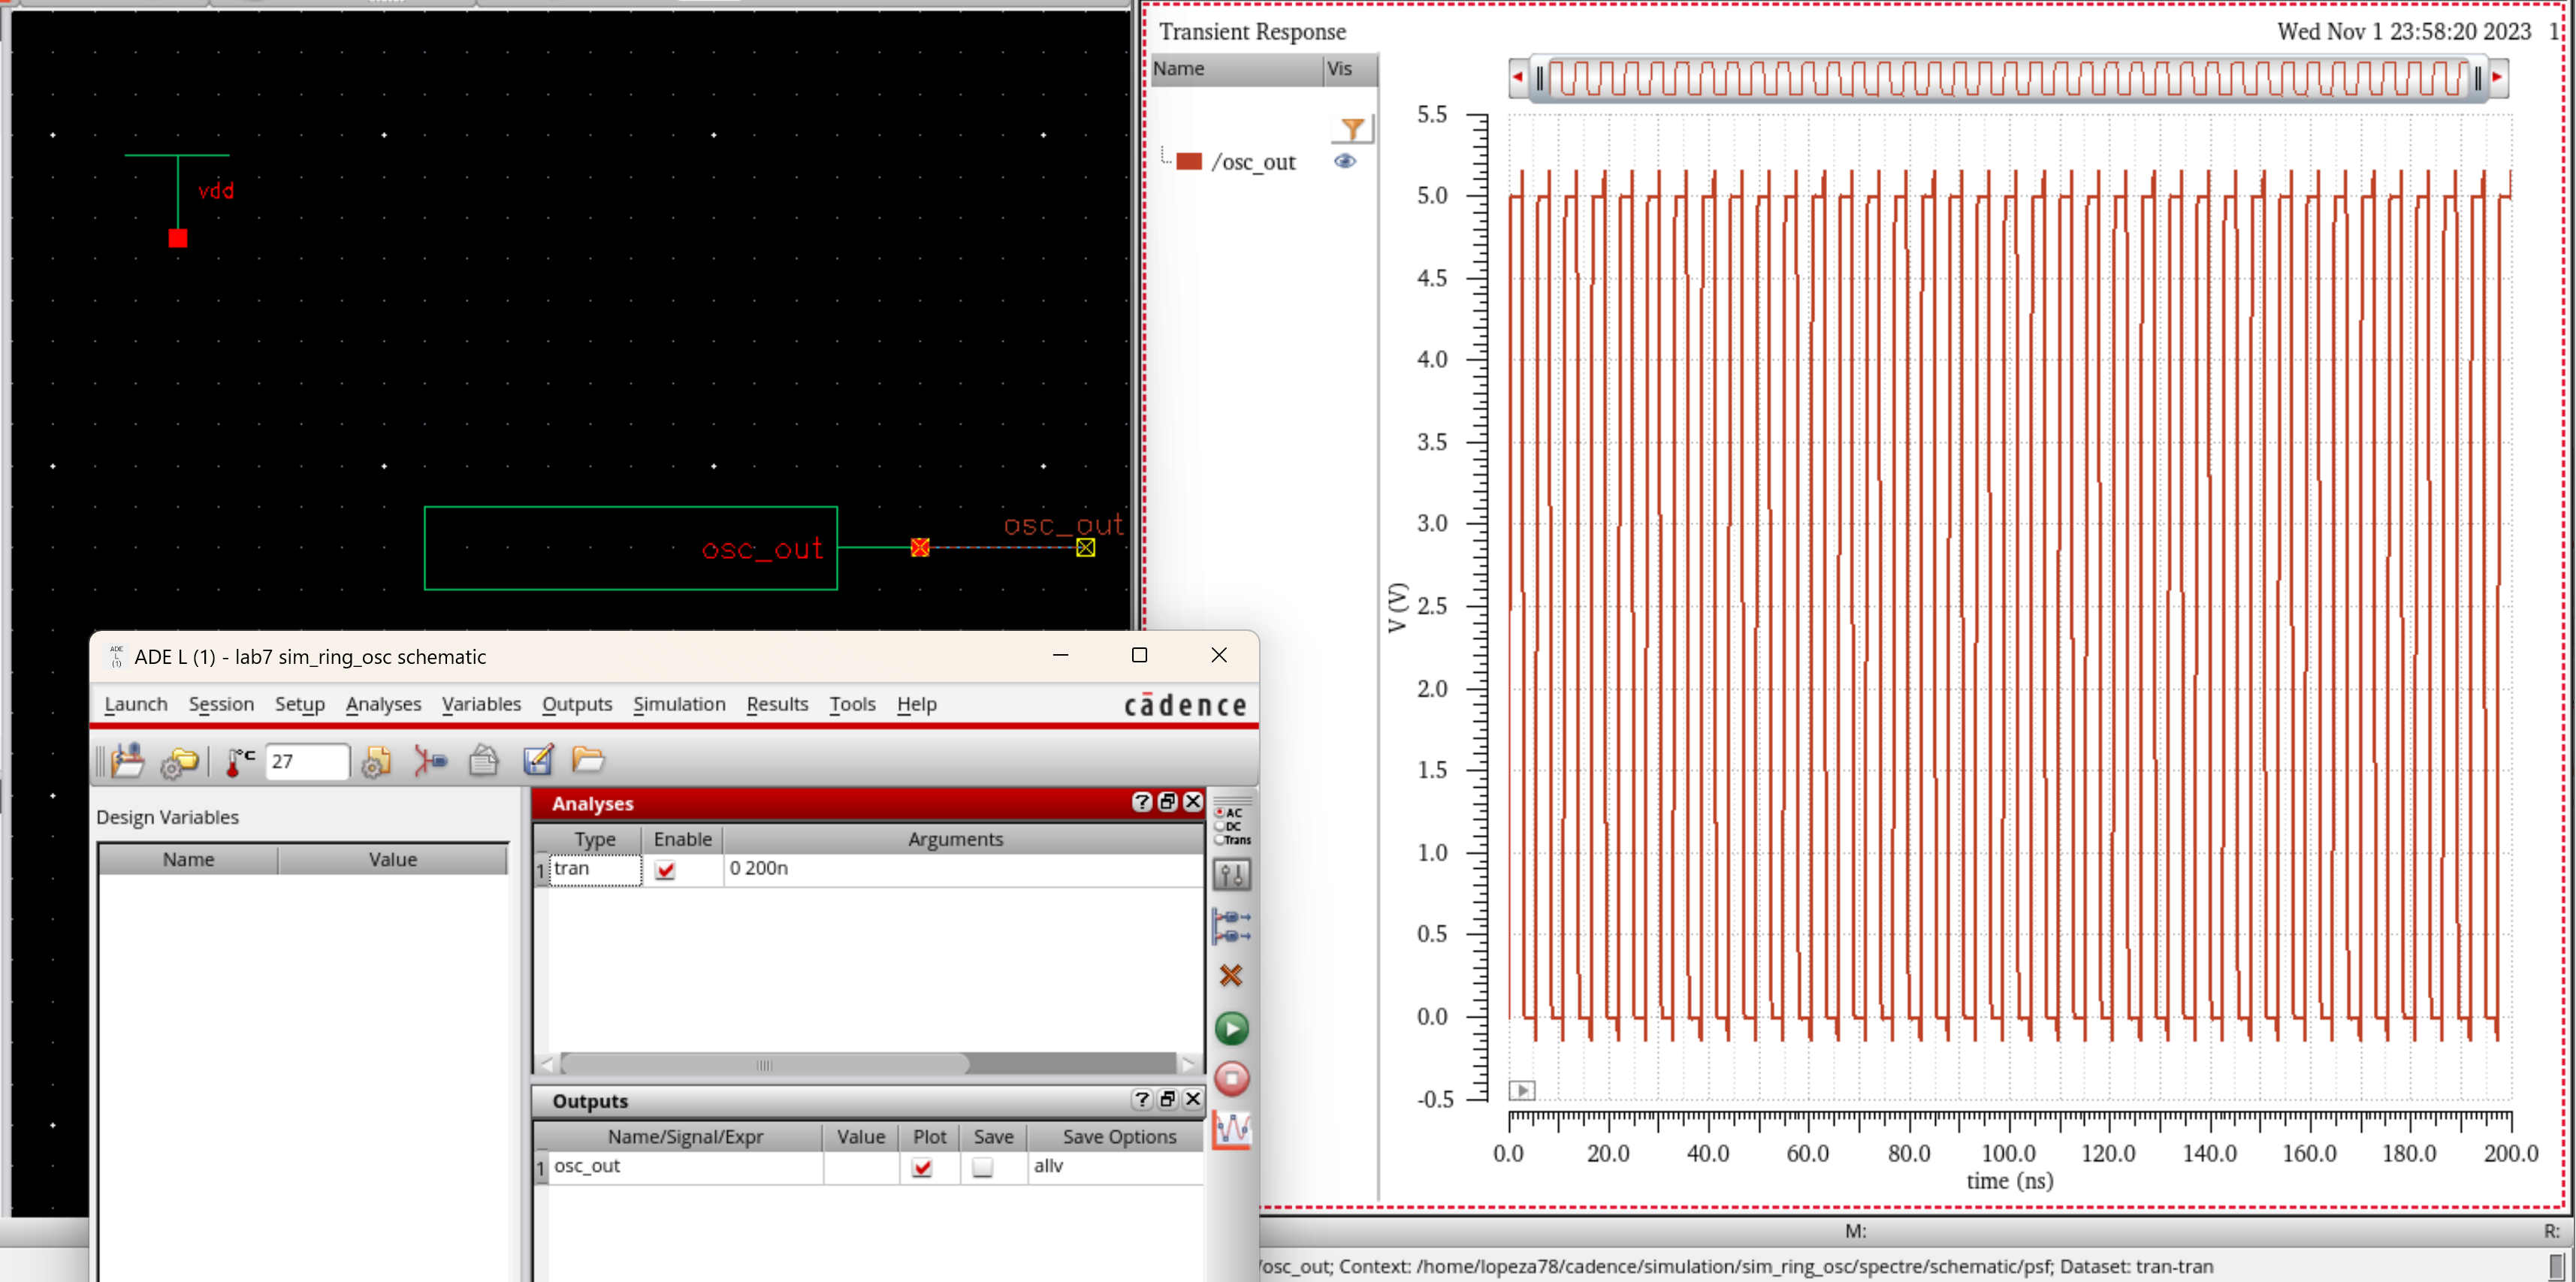2576x1282 pixels.
Task: Click the save state notepad icon
Action: coord(537,761)
